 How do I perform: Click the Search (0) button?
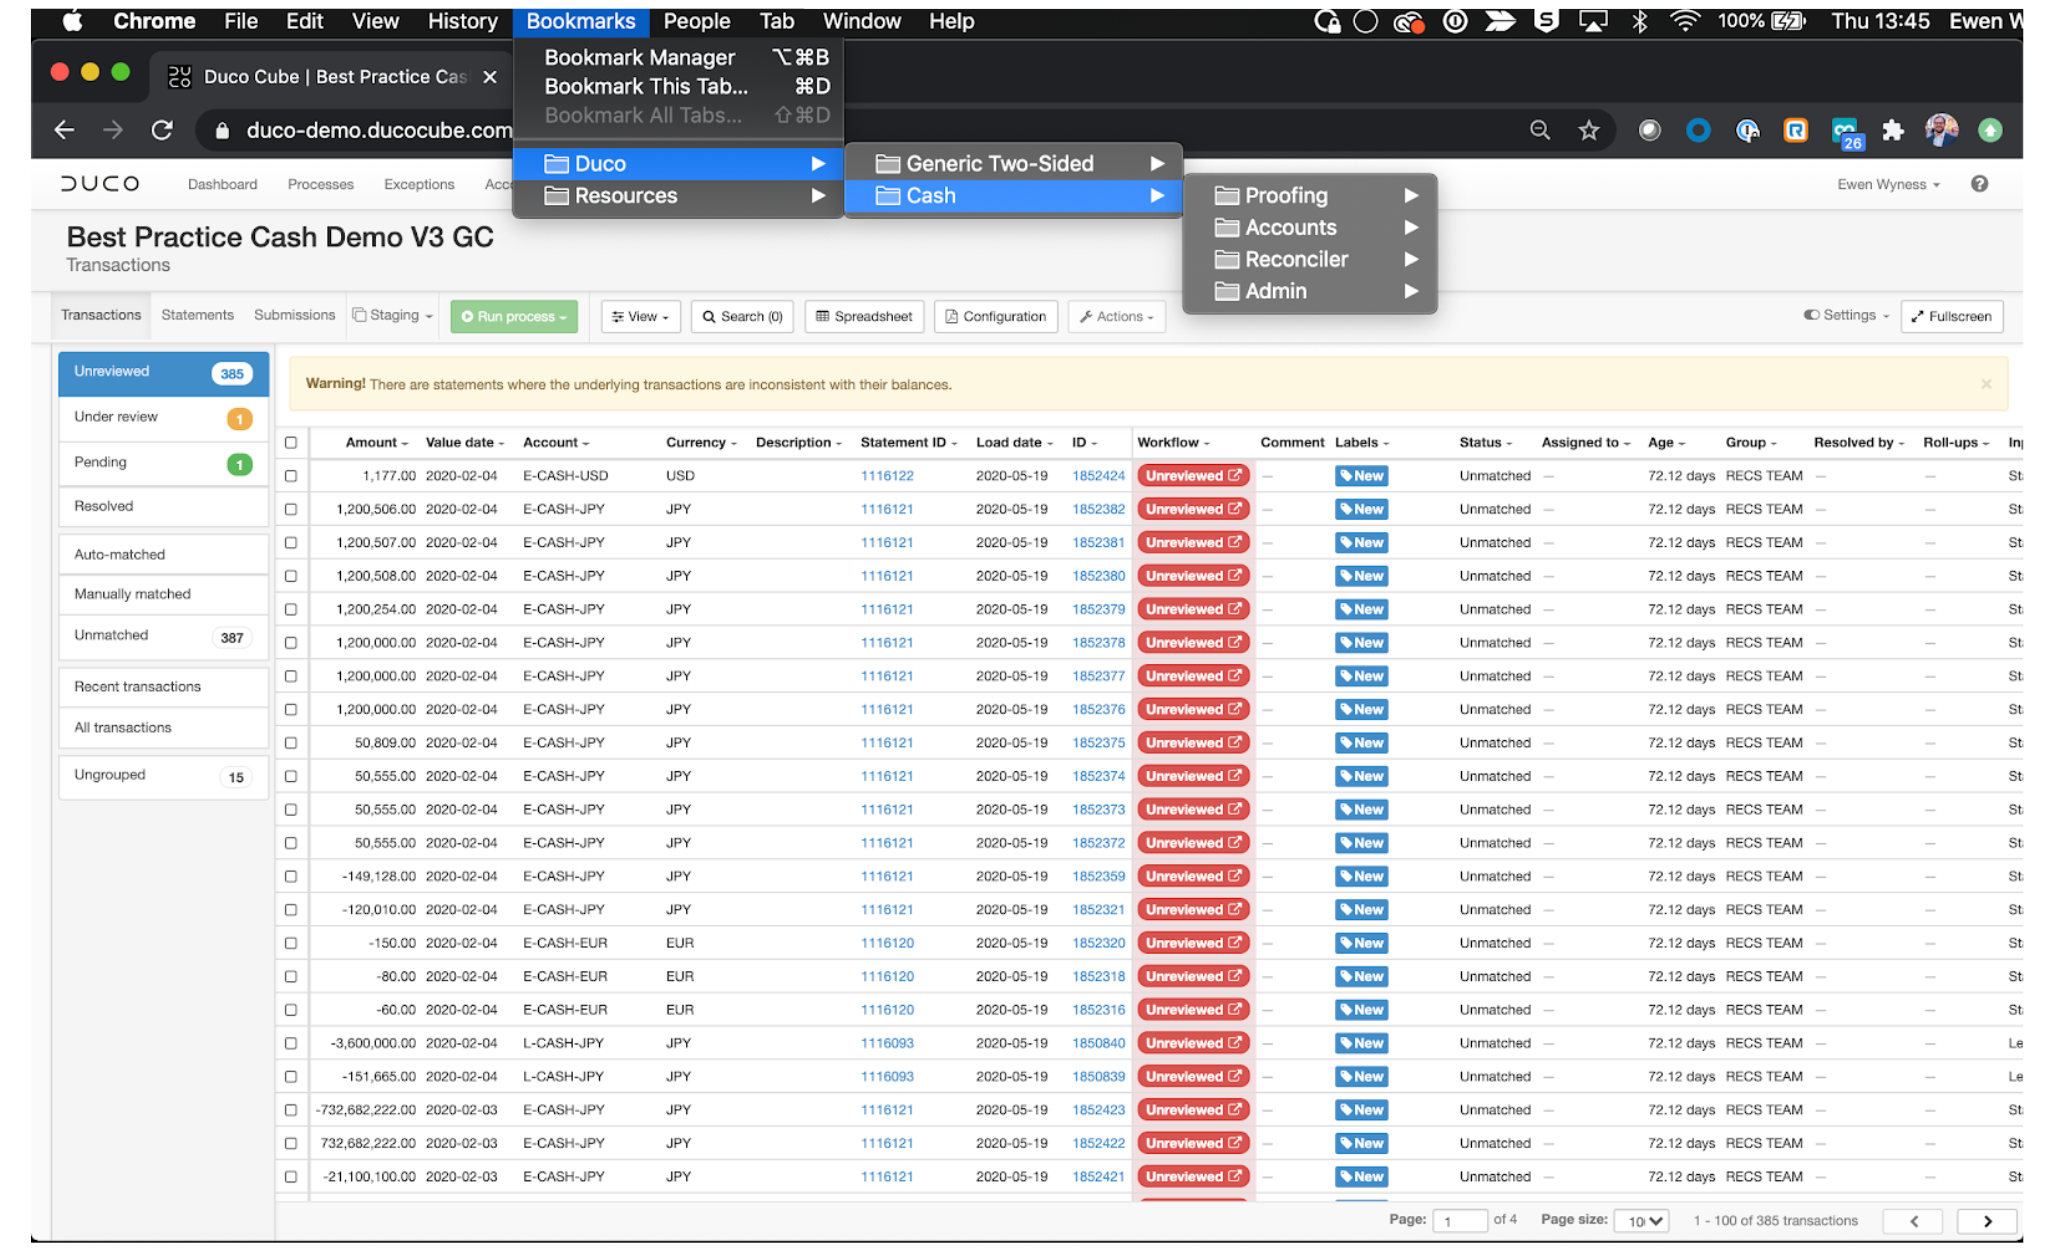(x=742, y=316)
